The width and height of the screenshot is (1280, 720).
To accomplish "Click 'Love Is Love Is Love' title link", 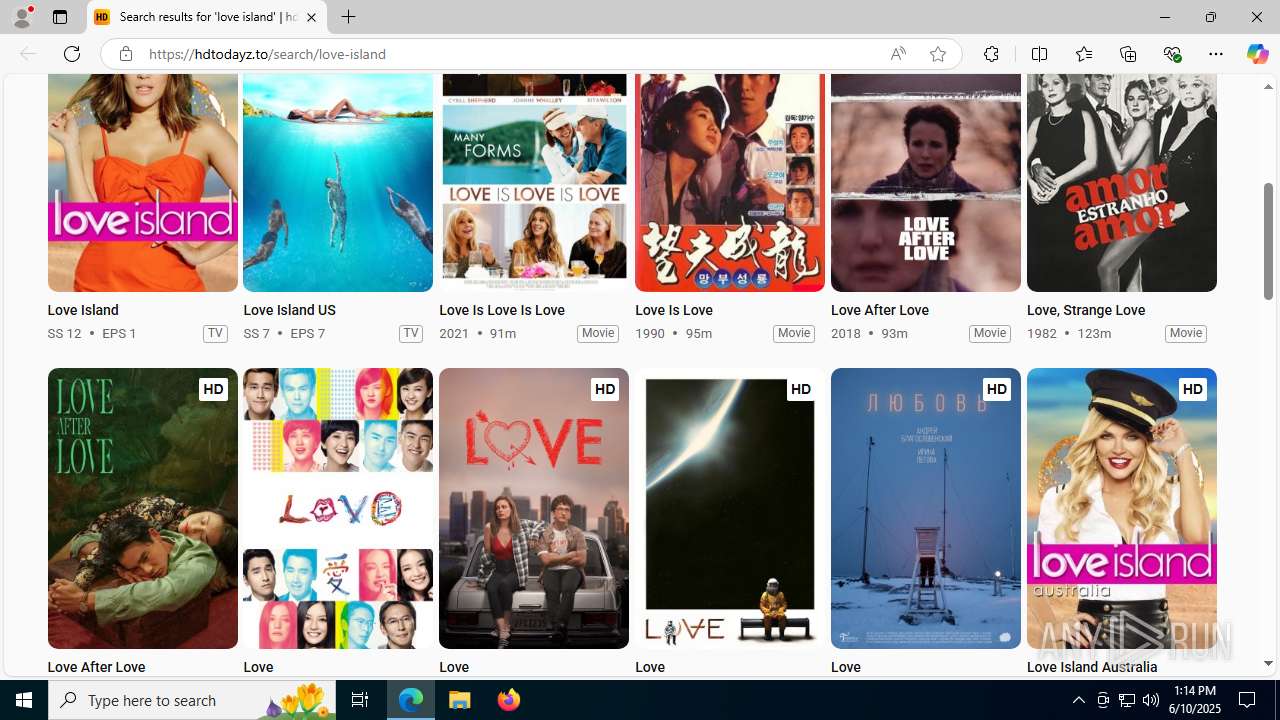I will (502, 310).
